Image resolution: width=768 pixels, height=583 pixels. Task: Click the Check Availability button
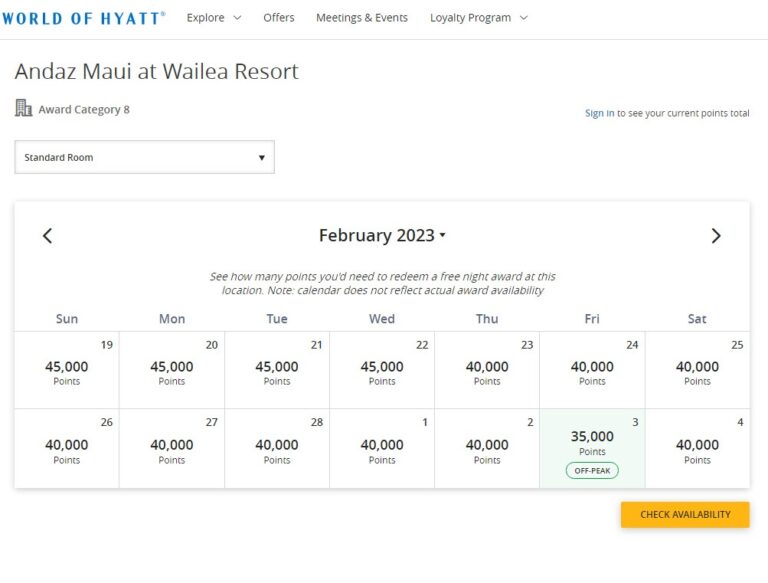pos(685,514)
